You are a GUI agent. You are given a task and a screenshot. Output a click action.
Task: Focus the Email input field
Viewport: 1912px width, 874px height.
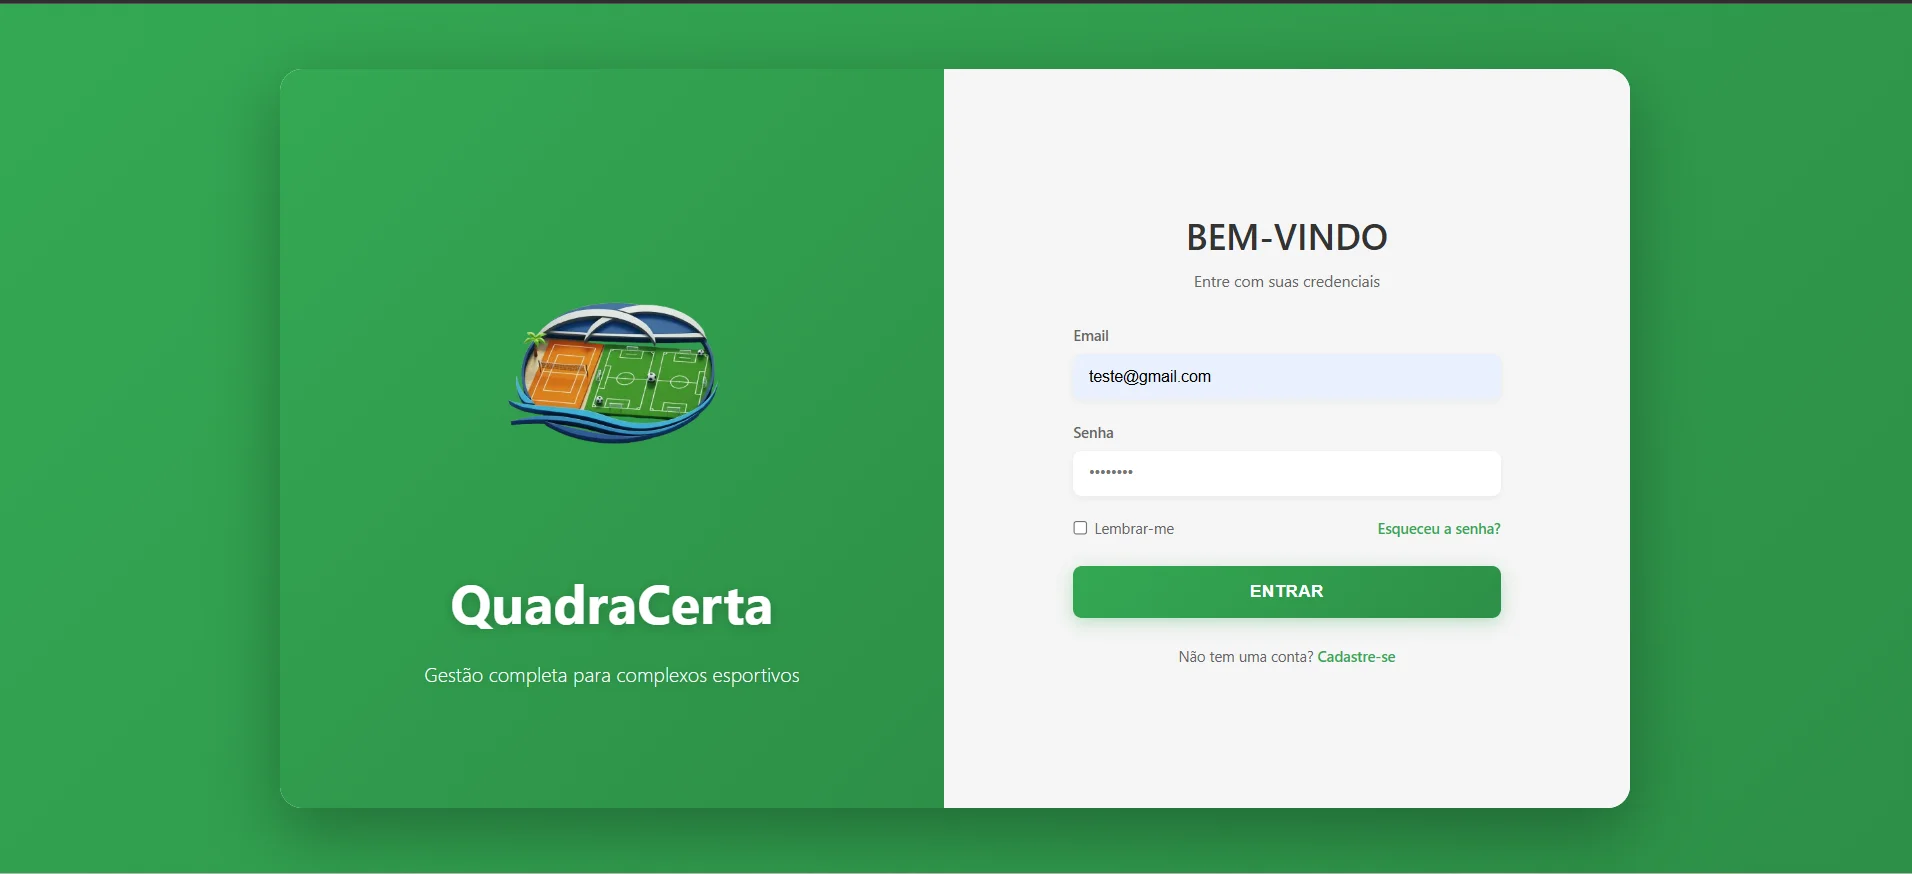[1286, 377]
